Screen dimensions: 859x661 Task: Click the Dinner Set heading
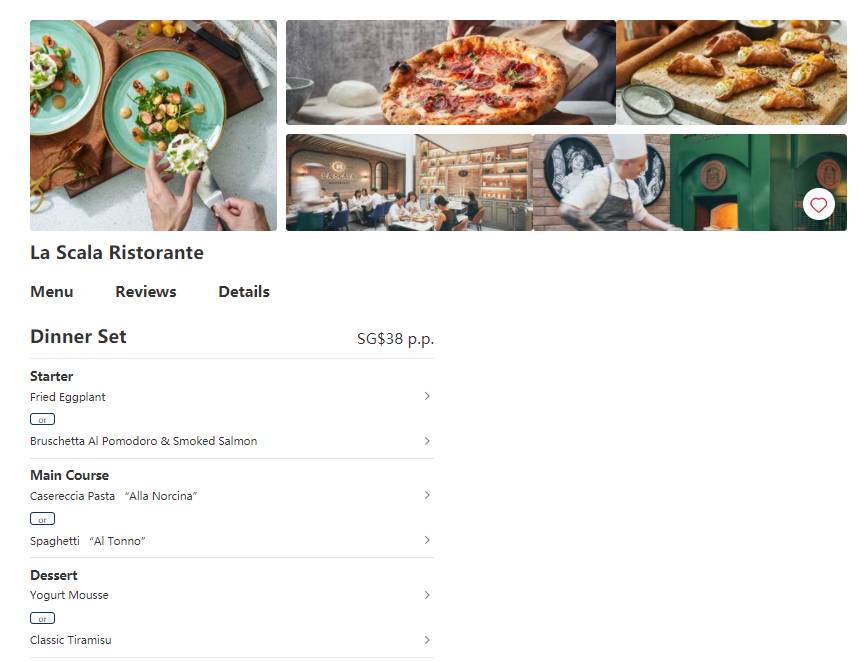click(78, 337)
